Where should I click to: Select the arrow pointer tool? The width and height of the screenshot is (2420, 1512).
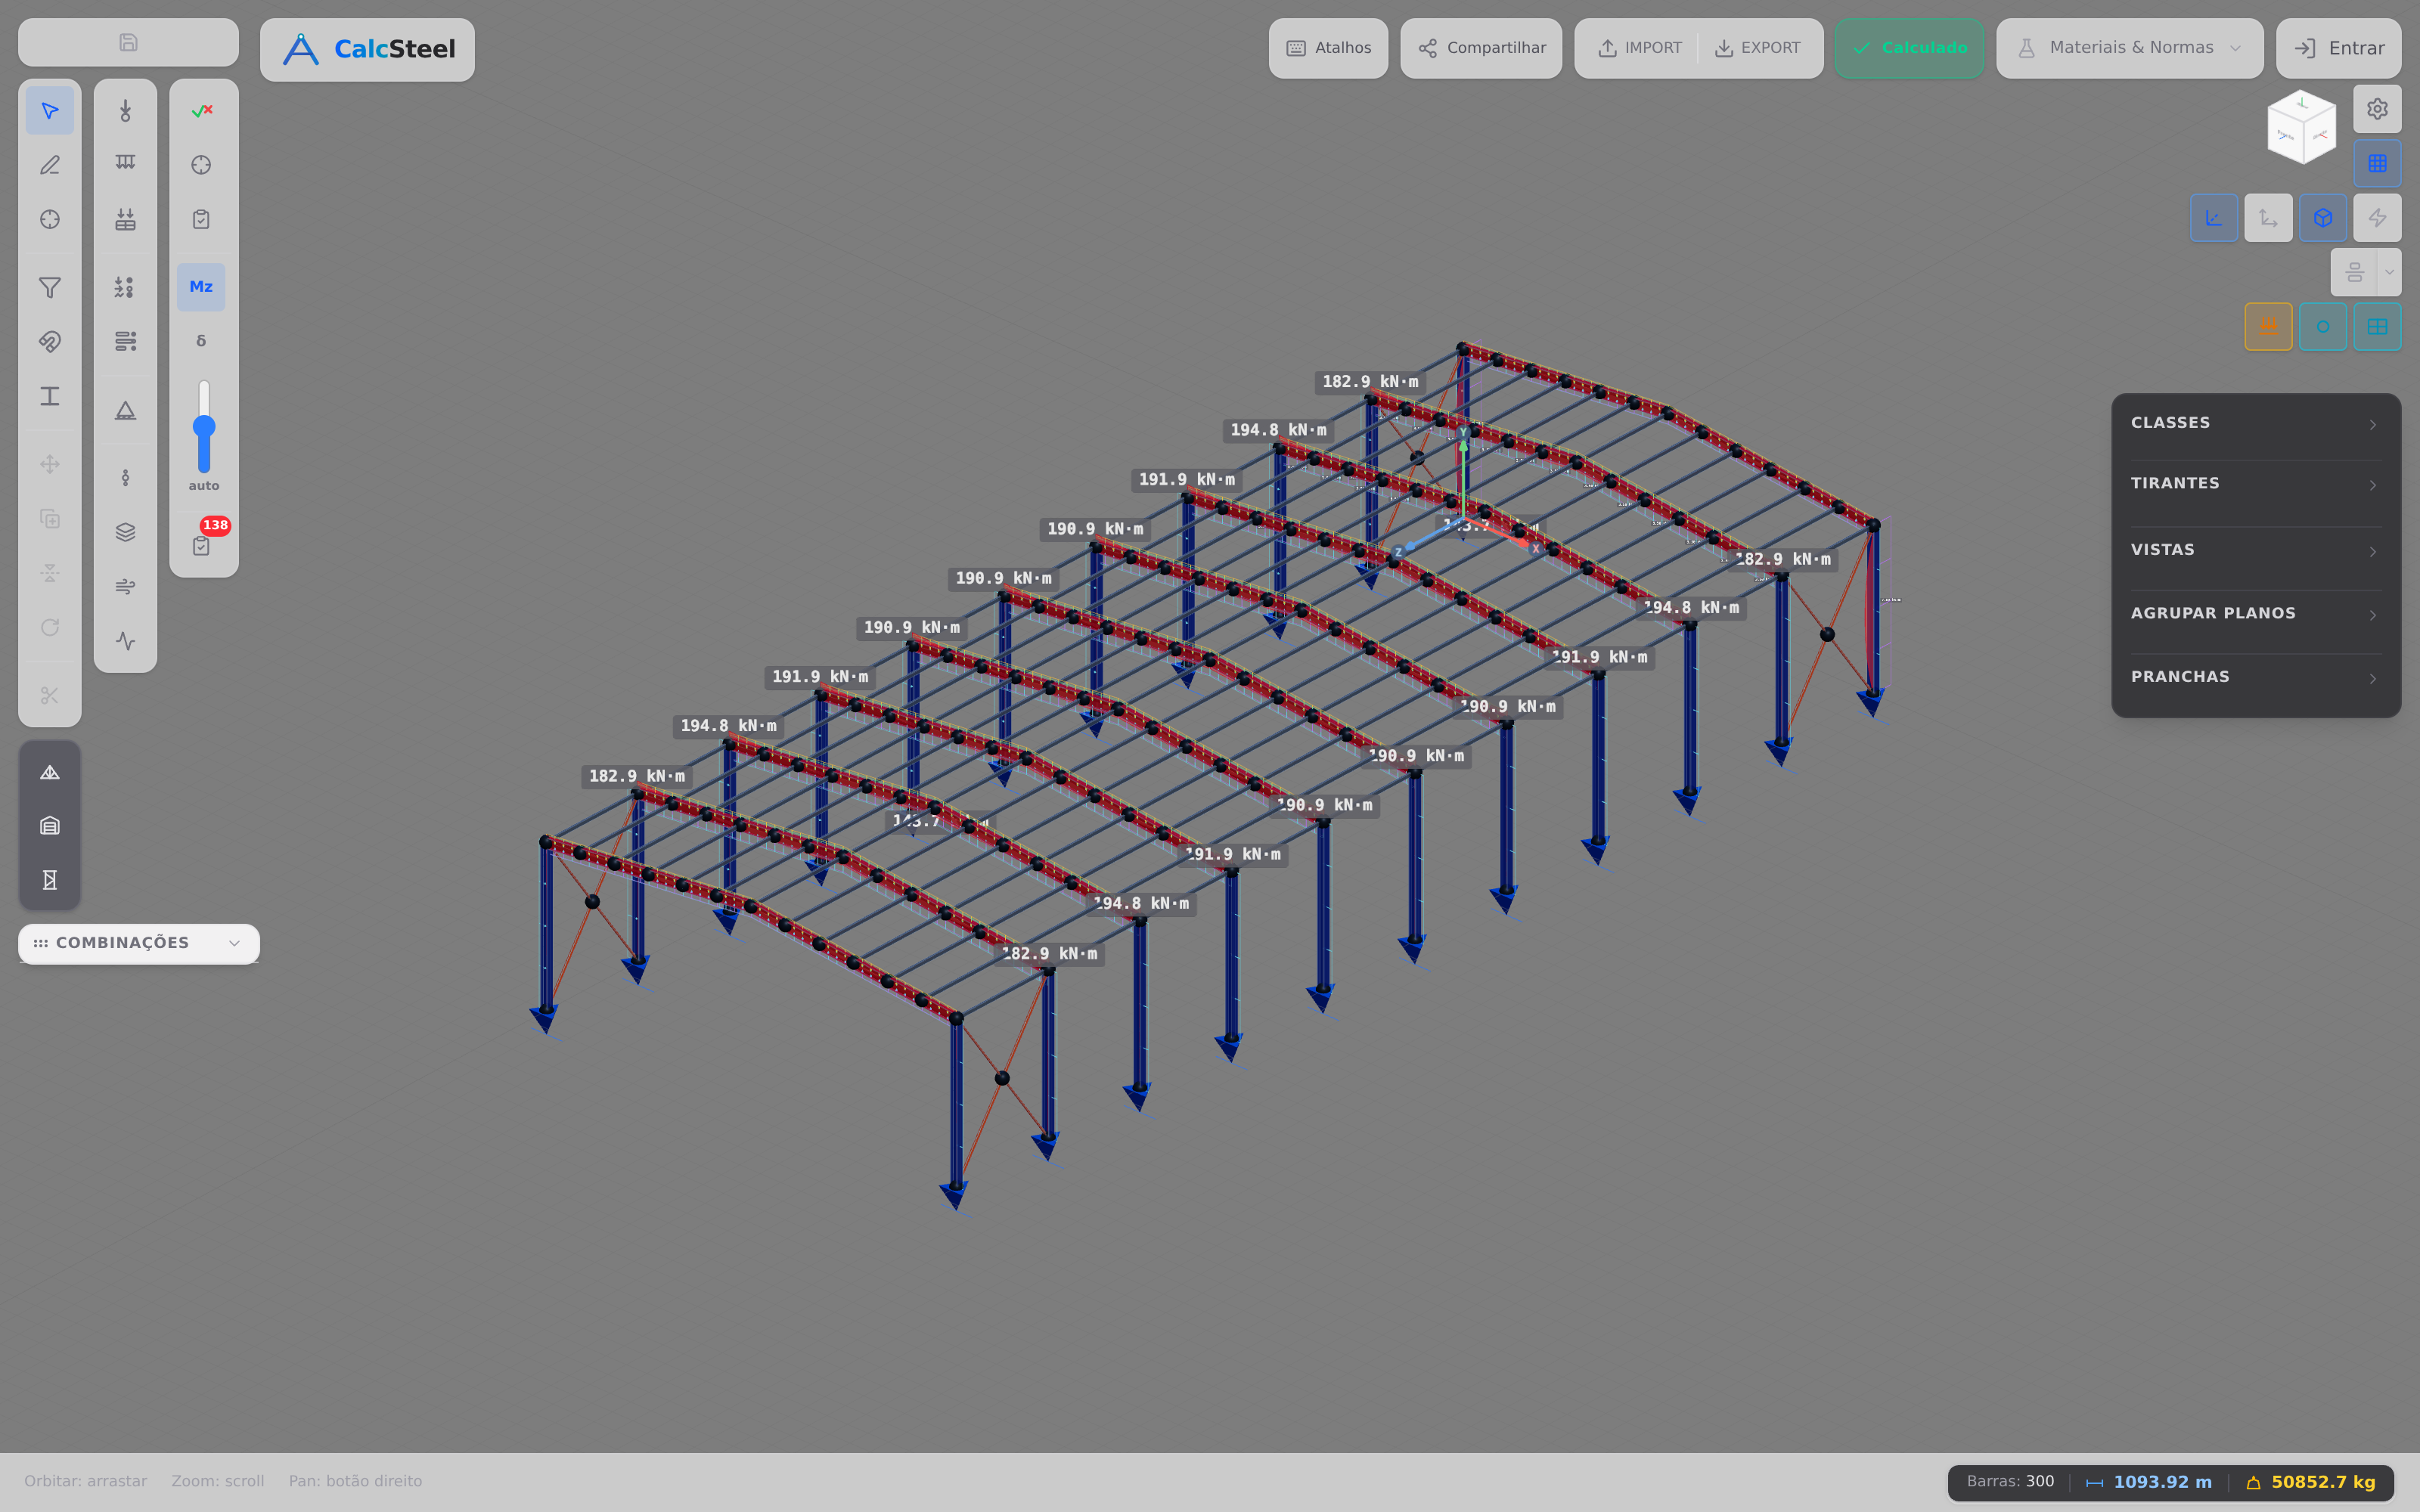pos(49,111)
